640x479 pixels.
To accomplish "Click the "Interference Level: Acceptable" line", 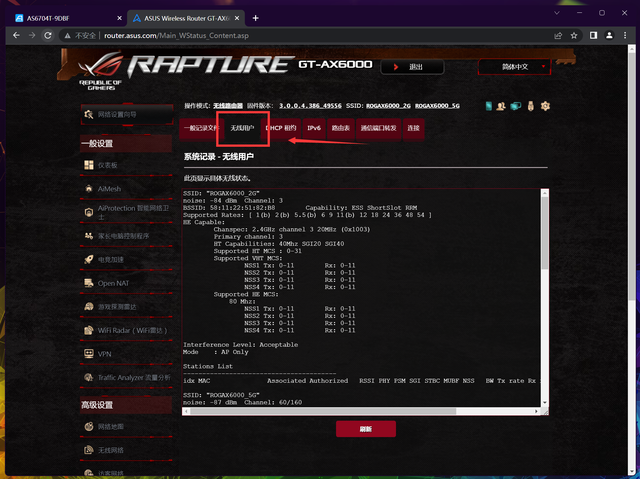I will click(240, 345).
